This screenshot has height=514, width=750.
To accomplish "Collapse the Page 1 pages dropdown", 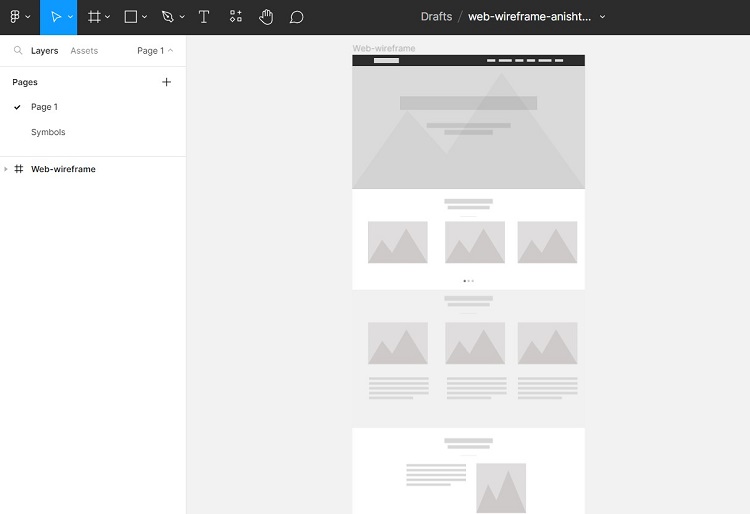I will click(155, 51).
